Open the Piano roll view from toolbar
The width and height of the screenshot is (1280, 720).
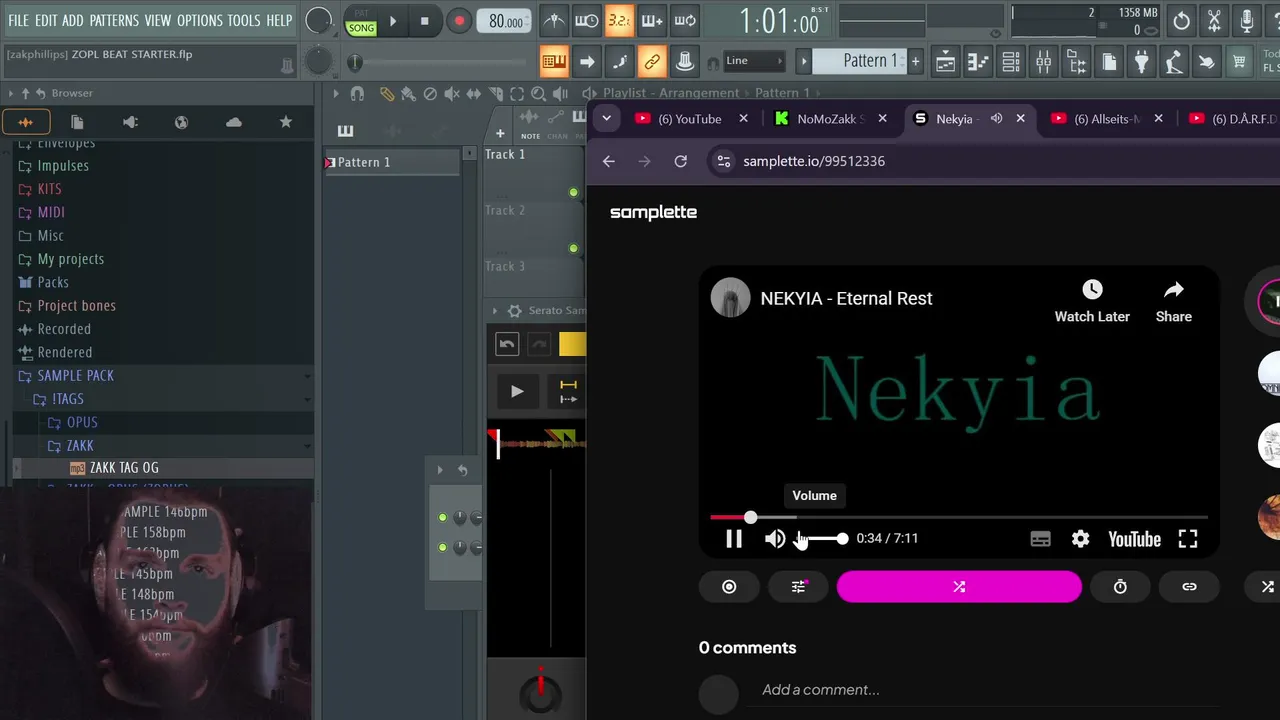pos(978,62)
